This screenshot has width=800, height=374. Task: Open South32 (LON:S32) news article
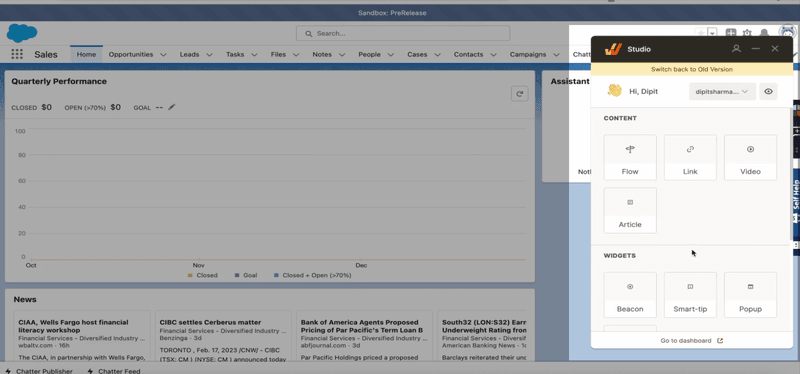click(x=484, y=326)
